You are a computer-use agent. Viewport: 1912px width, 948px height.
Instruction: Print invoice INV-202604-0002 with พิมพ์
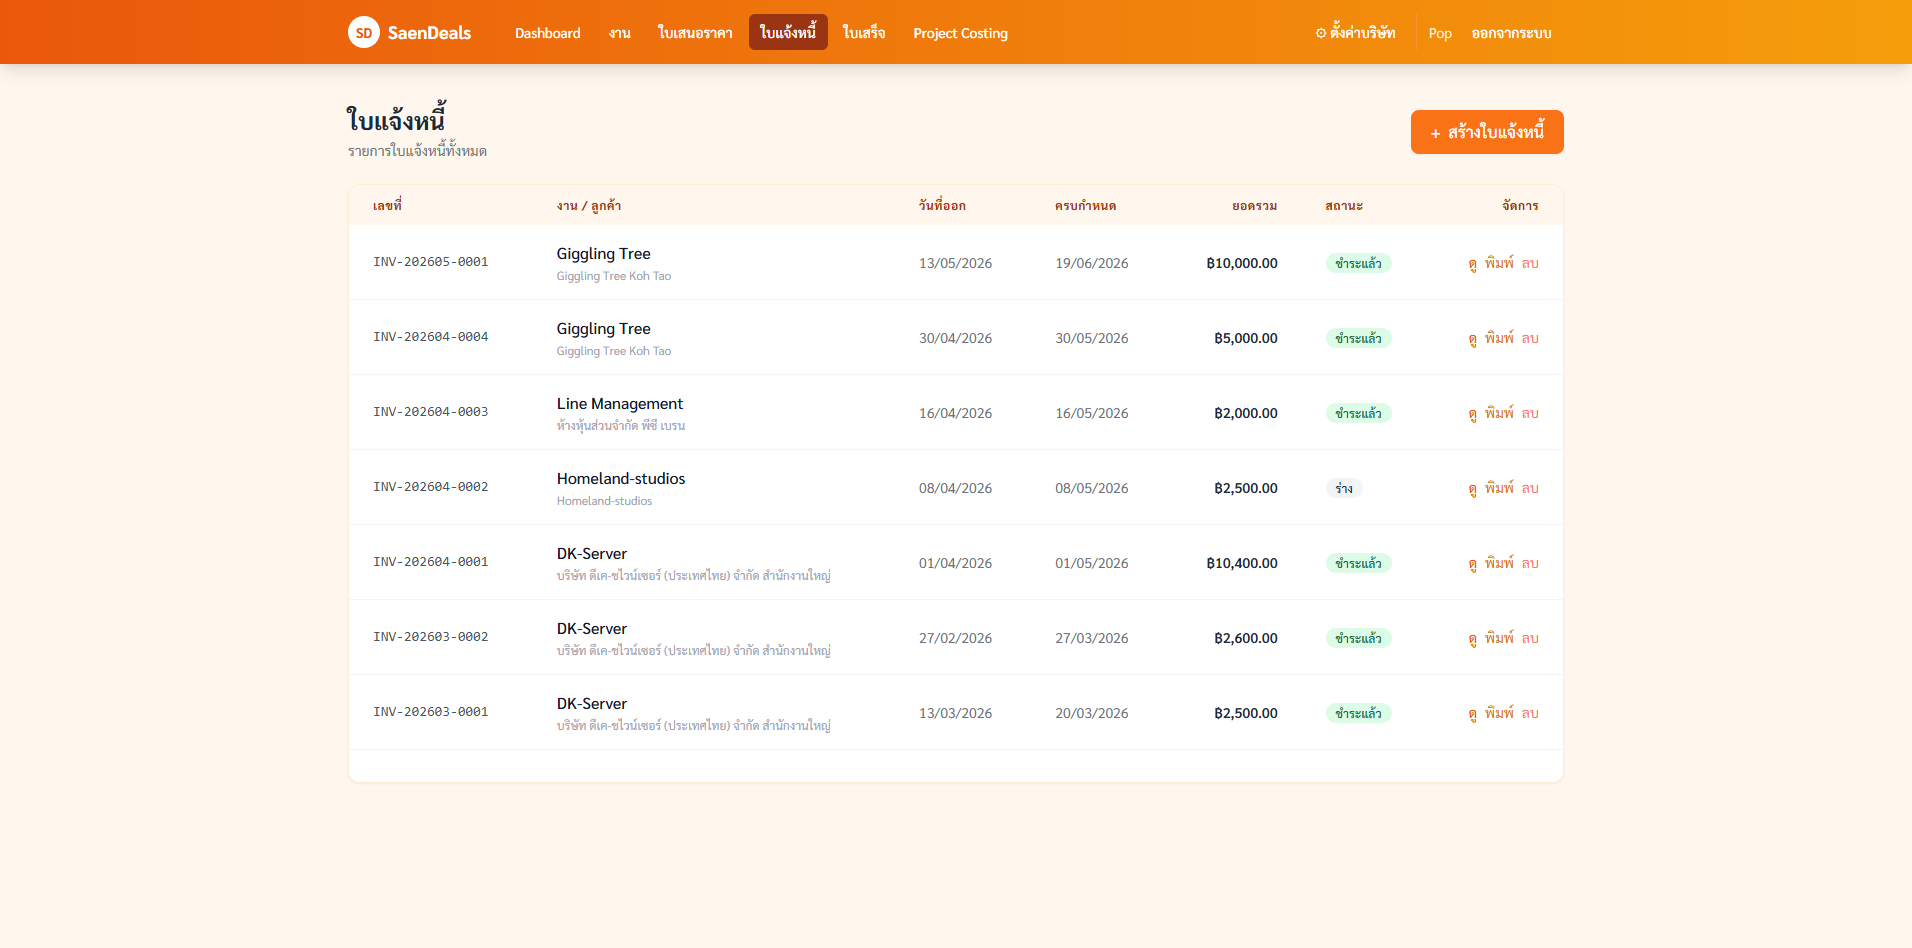click(1499, 488)
